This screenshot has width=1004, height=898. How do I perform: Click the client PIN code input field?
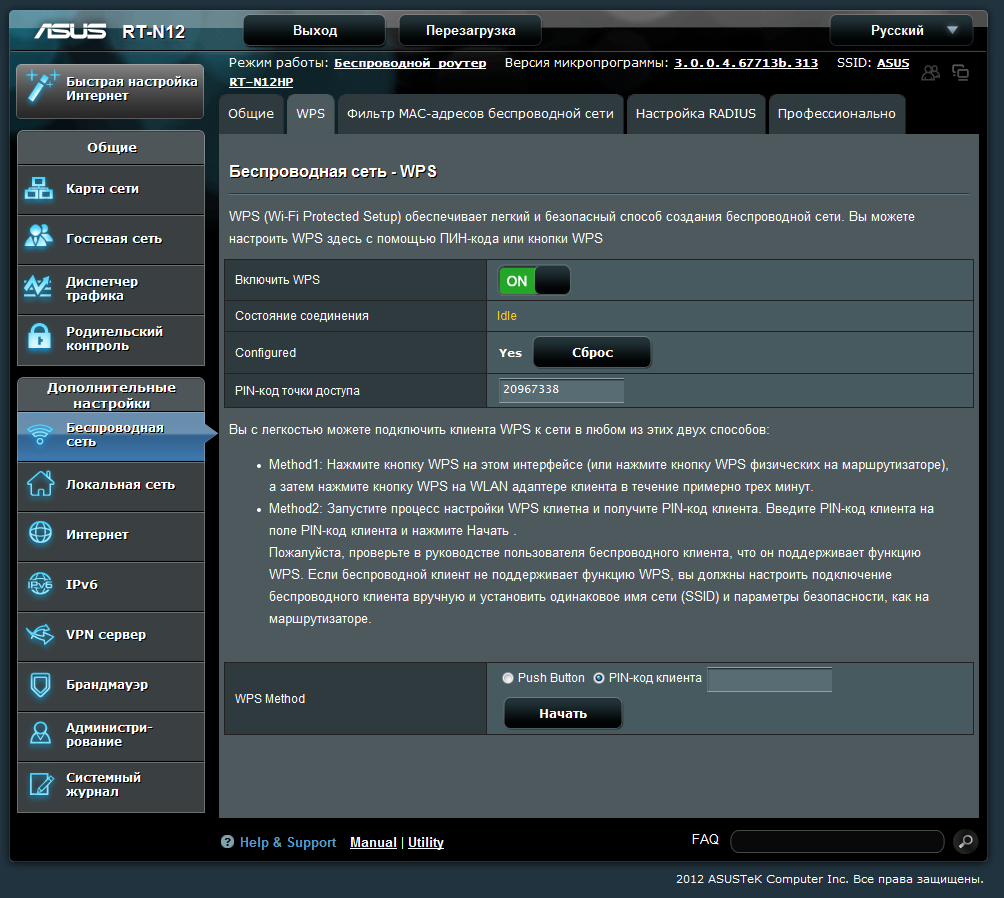(x=770, y=679)
